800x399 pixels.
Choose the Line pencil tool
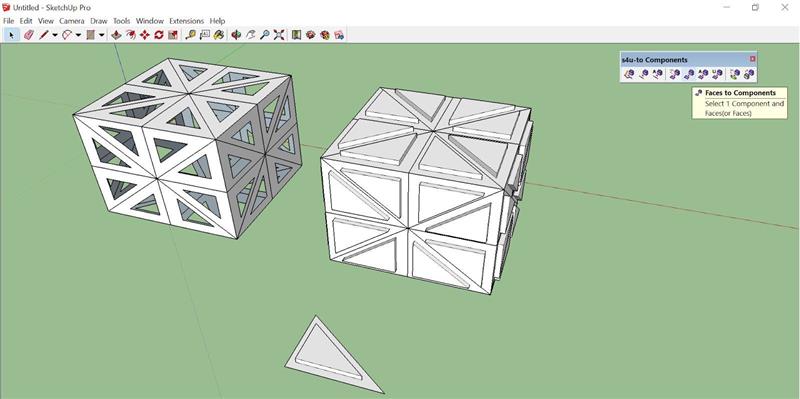point(43,35)
